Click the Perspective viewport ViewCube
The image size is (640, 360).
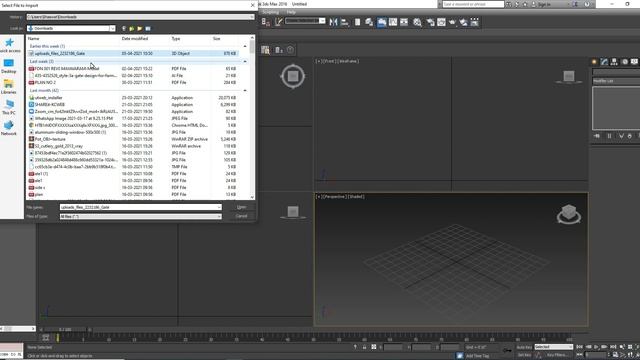[x=569, y=214]
